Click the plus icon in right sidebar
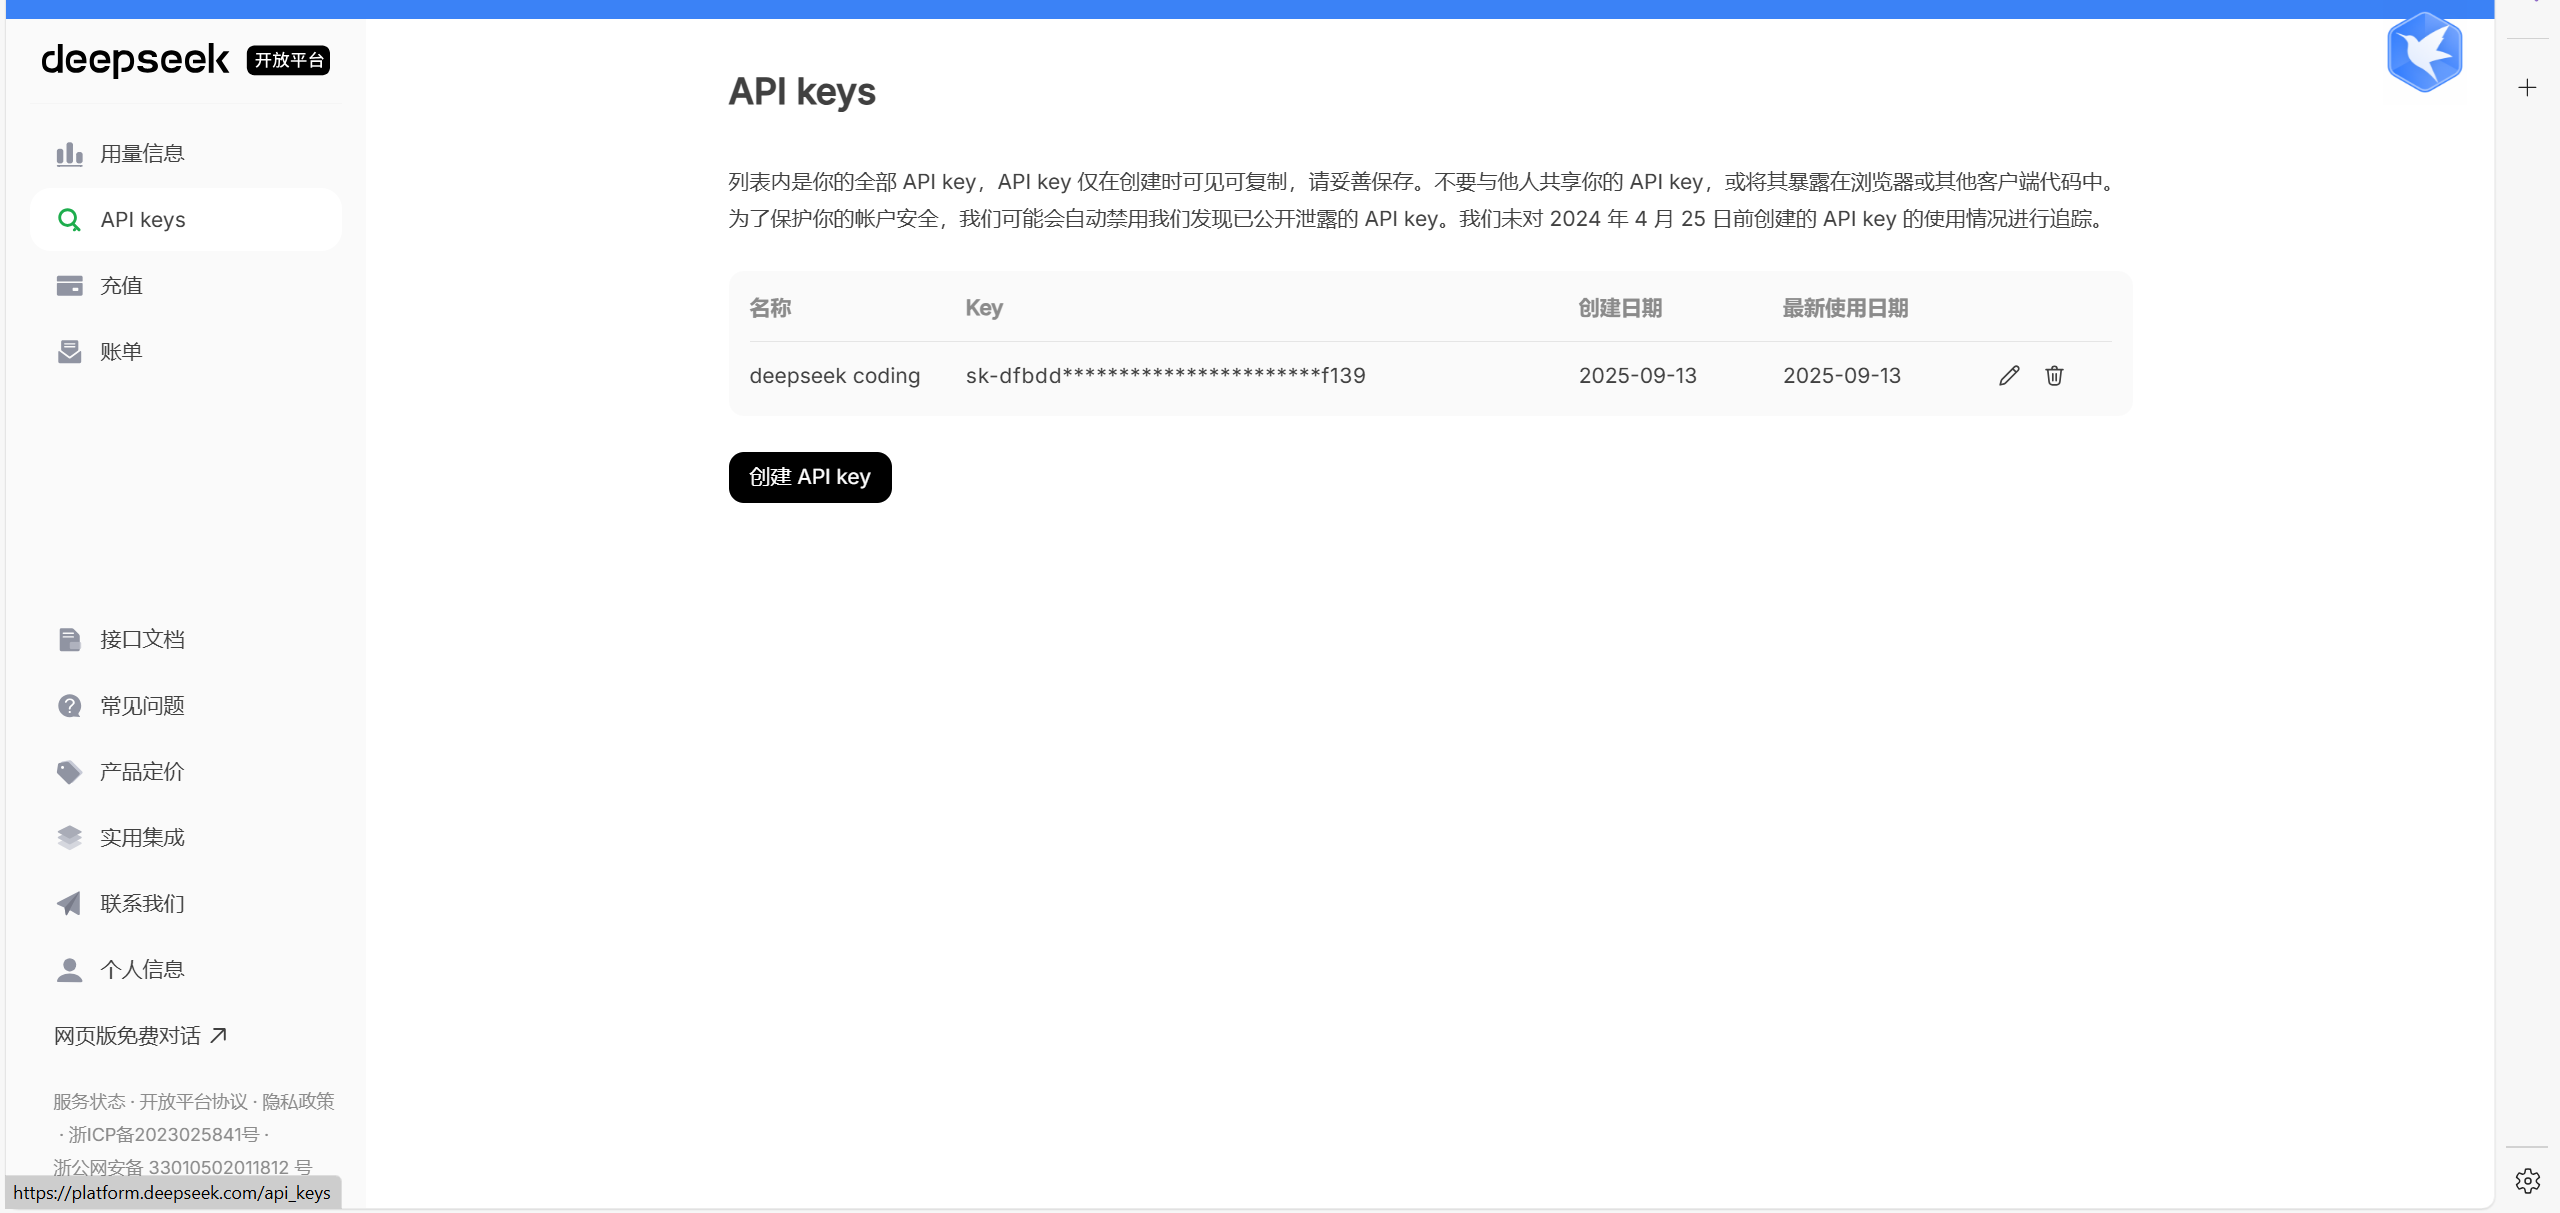Viewport: 2560px width, 1213px height. click(2527, 88)
